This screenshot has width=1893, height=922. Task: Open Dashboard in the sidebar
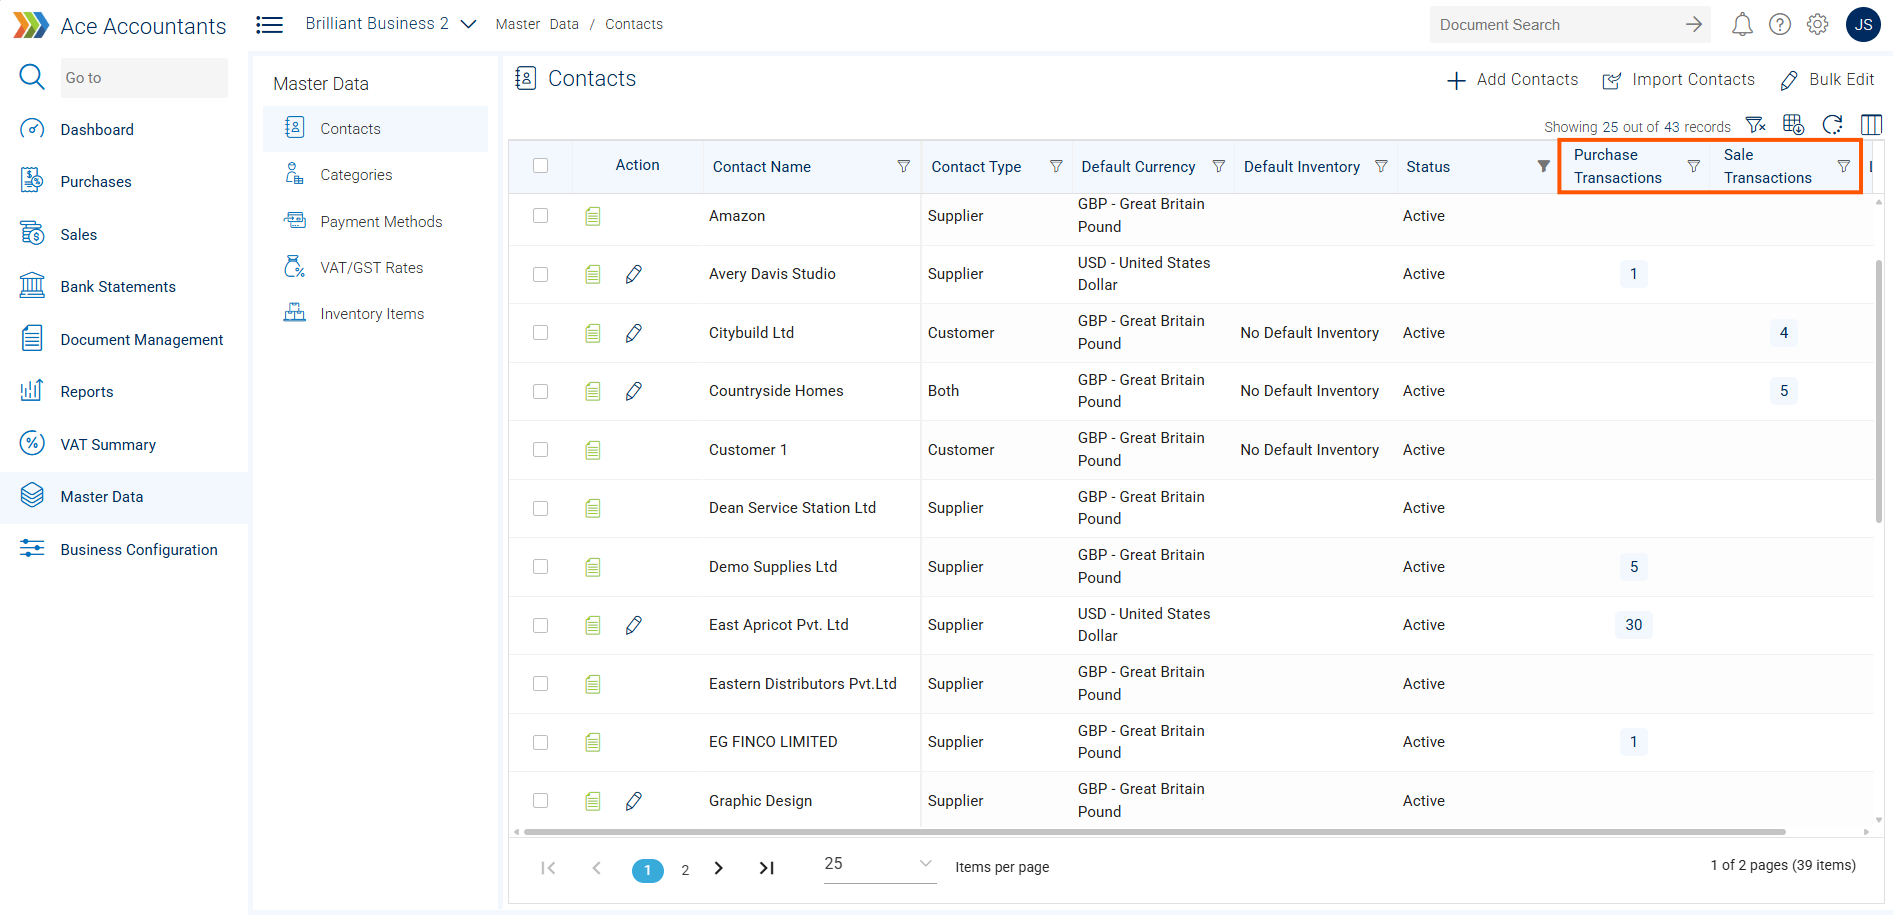click(97, 130)
